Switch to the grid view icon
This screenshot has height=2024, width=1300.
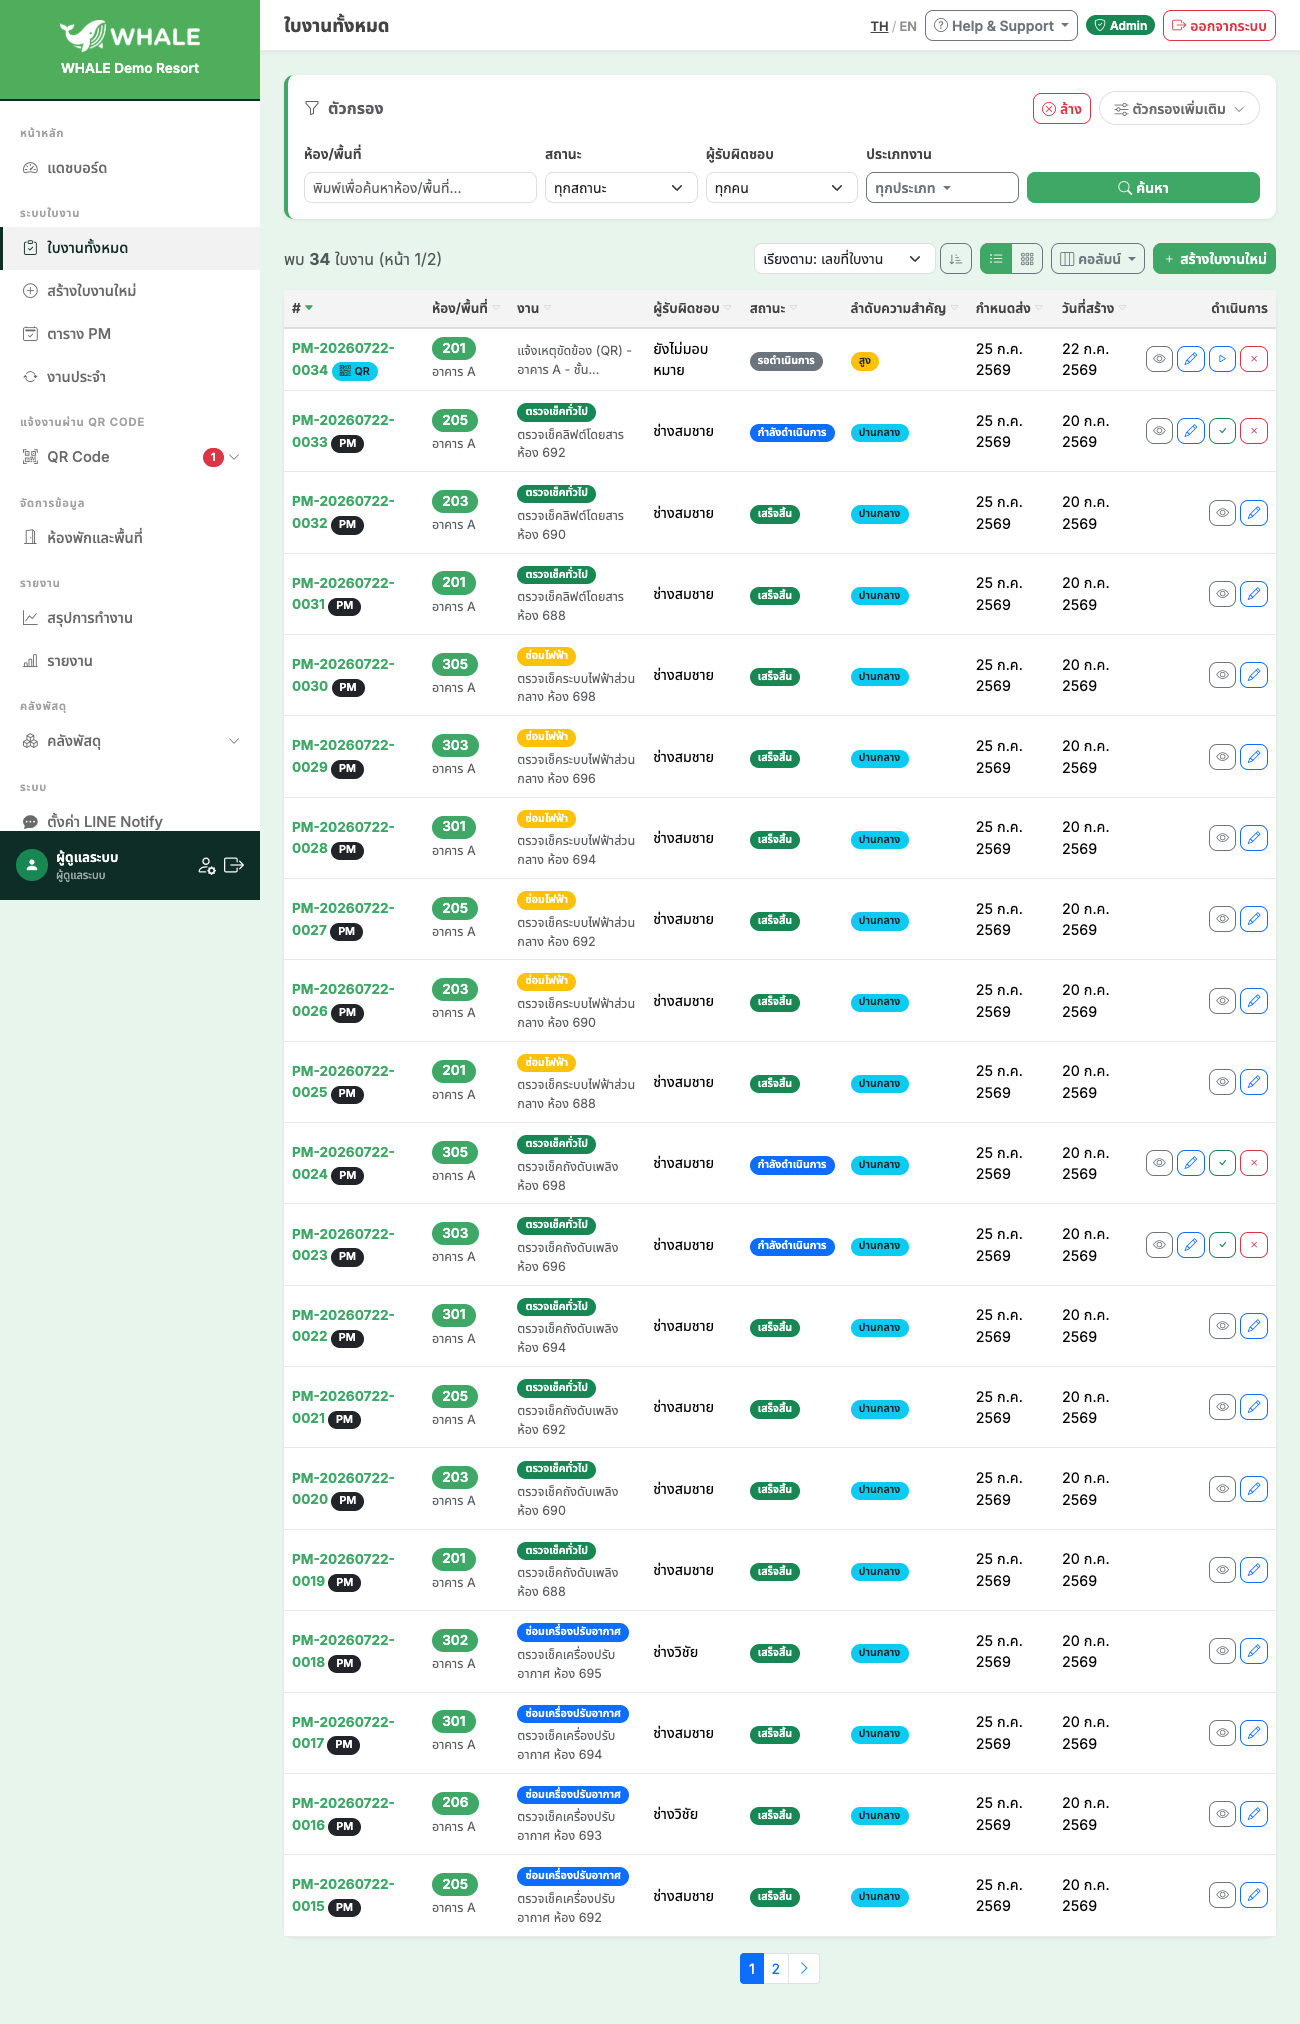(x=1027, y=259)
